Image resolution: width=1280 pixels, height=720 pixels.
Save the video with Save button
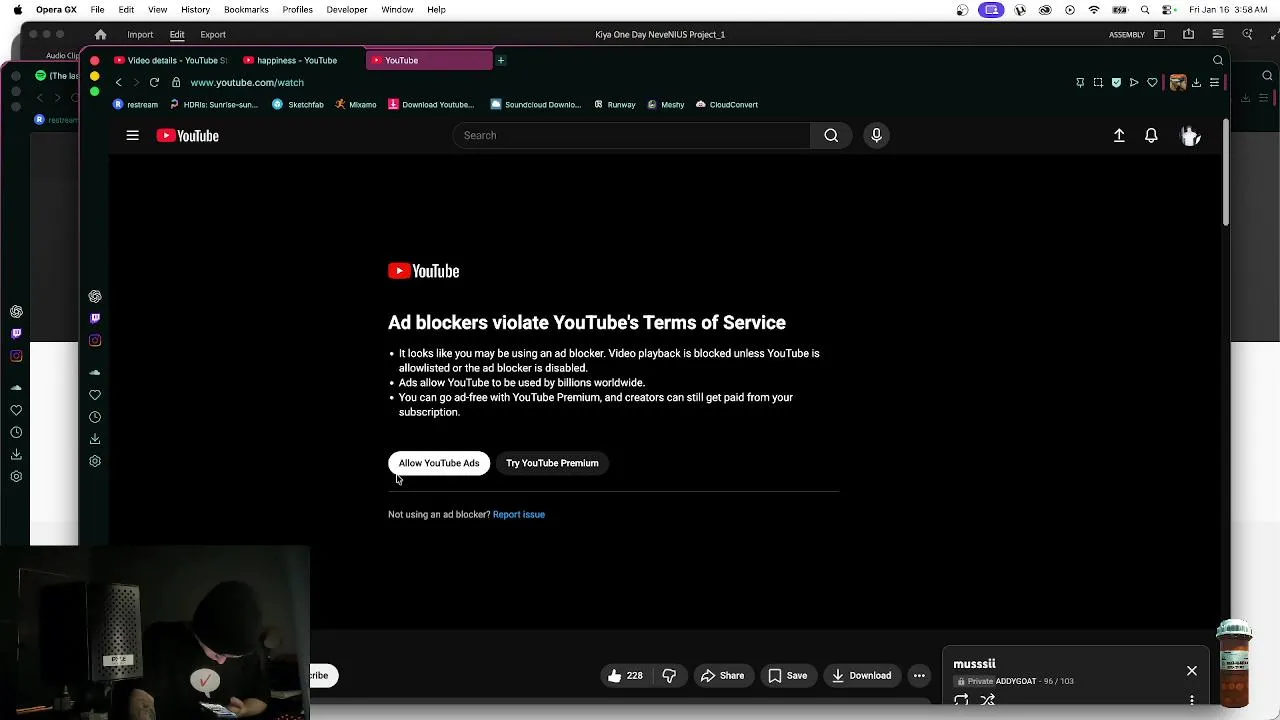point(787,675)
